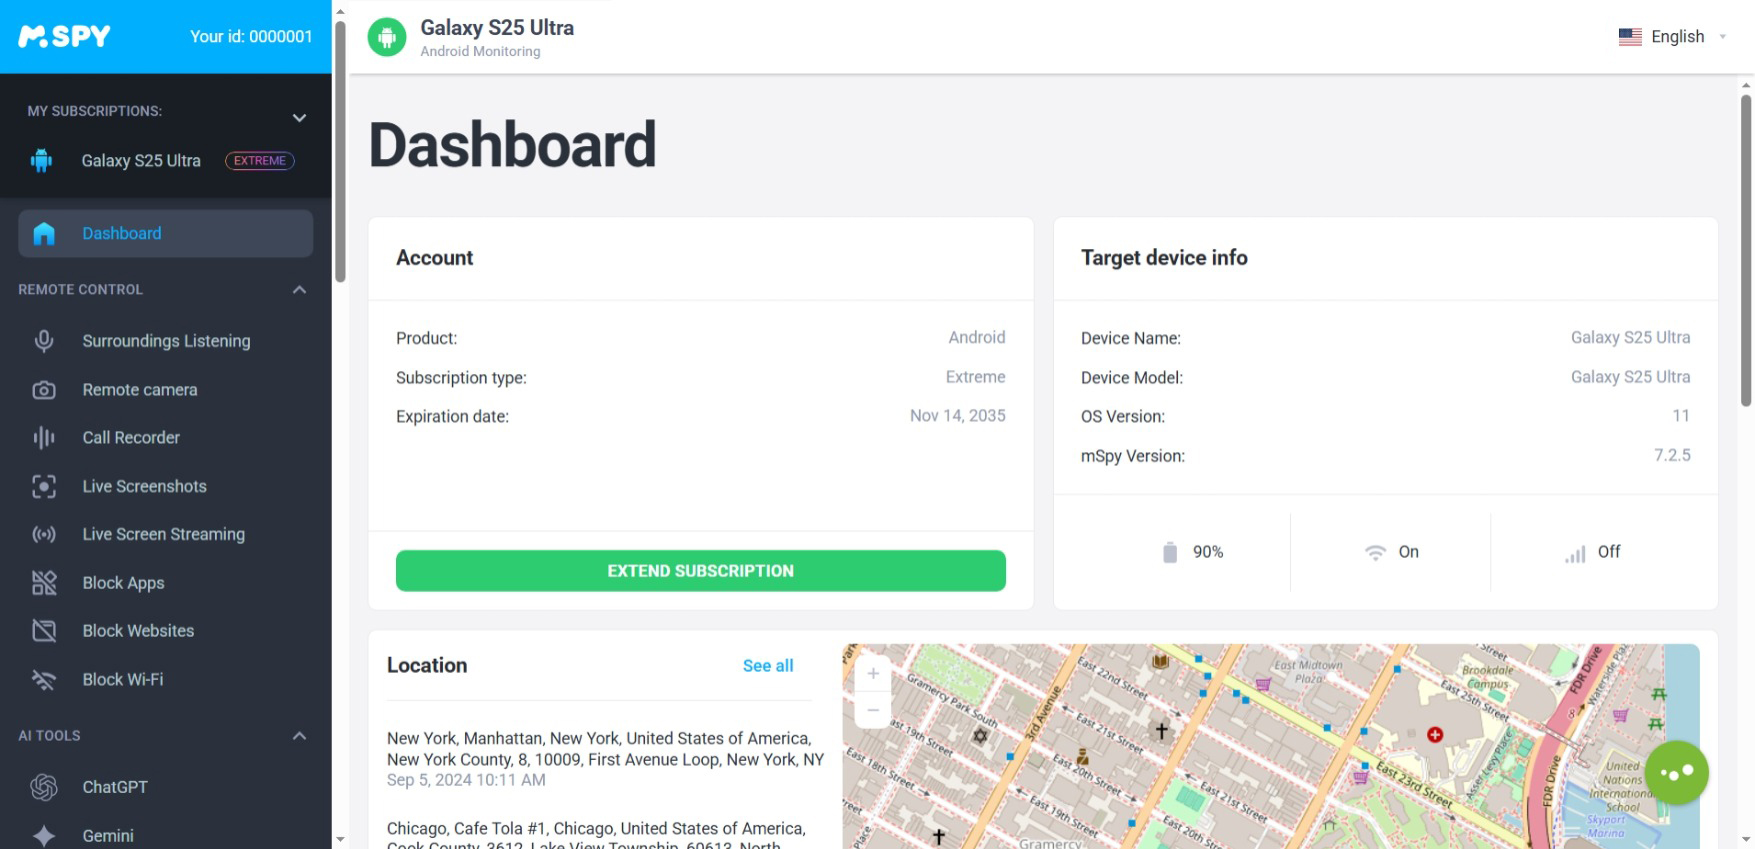This screenshot has height=849, width=1755.
Task: Open Gemini from the AI tools menu
Action: (x=108, y=836)
